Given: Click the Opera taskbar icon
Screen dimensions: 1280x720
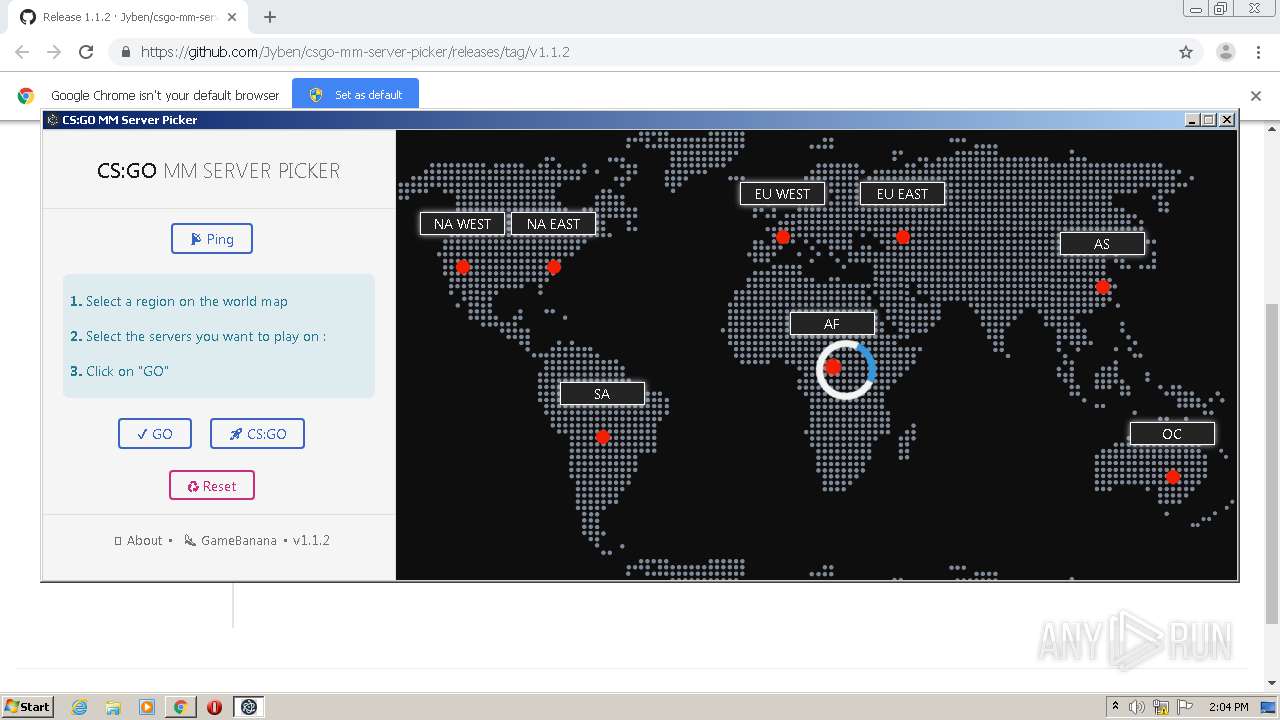Looking at the screenshot, I should (x=214, y=707).
